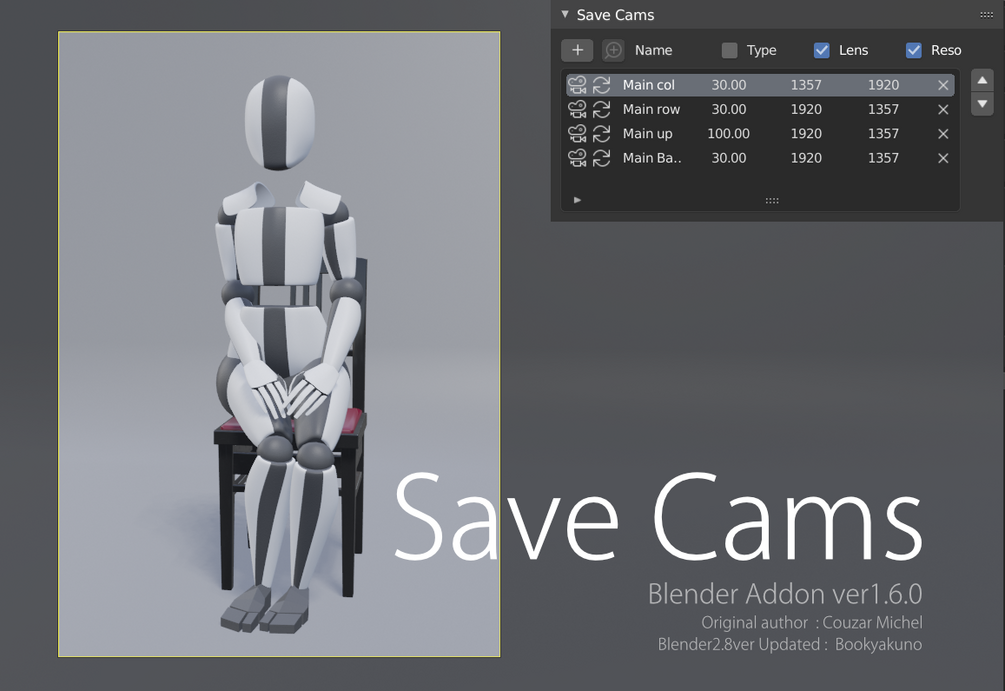The height and width of the screenshot is (691, 1005).
Task: Click resolution X 1920 of Main Ba..
Action: (x=806, y=158)
